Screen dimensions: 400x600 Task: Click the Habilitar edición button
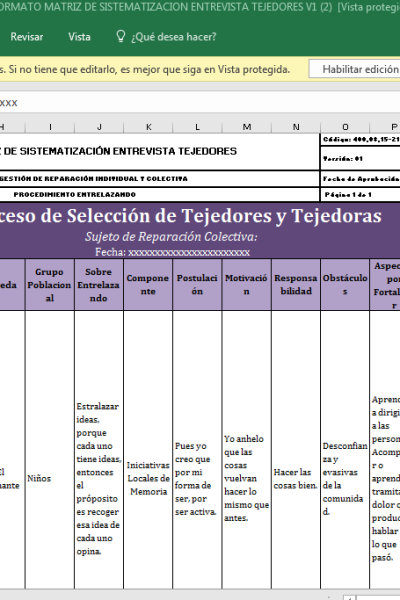(x=354, y=69)
